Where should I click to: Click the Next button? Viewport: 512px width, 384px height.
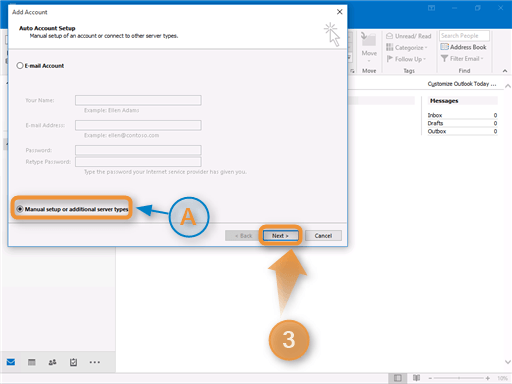pos(280,236)
